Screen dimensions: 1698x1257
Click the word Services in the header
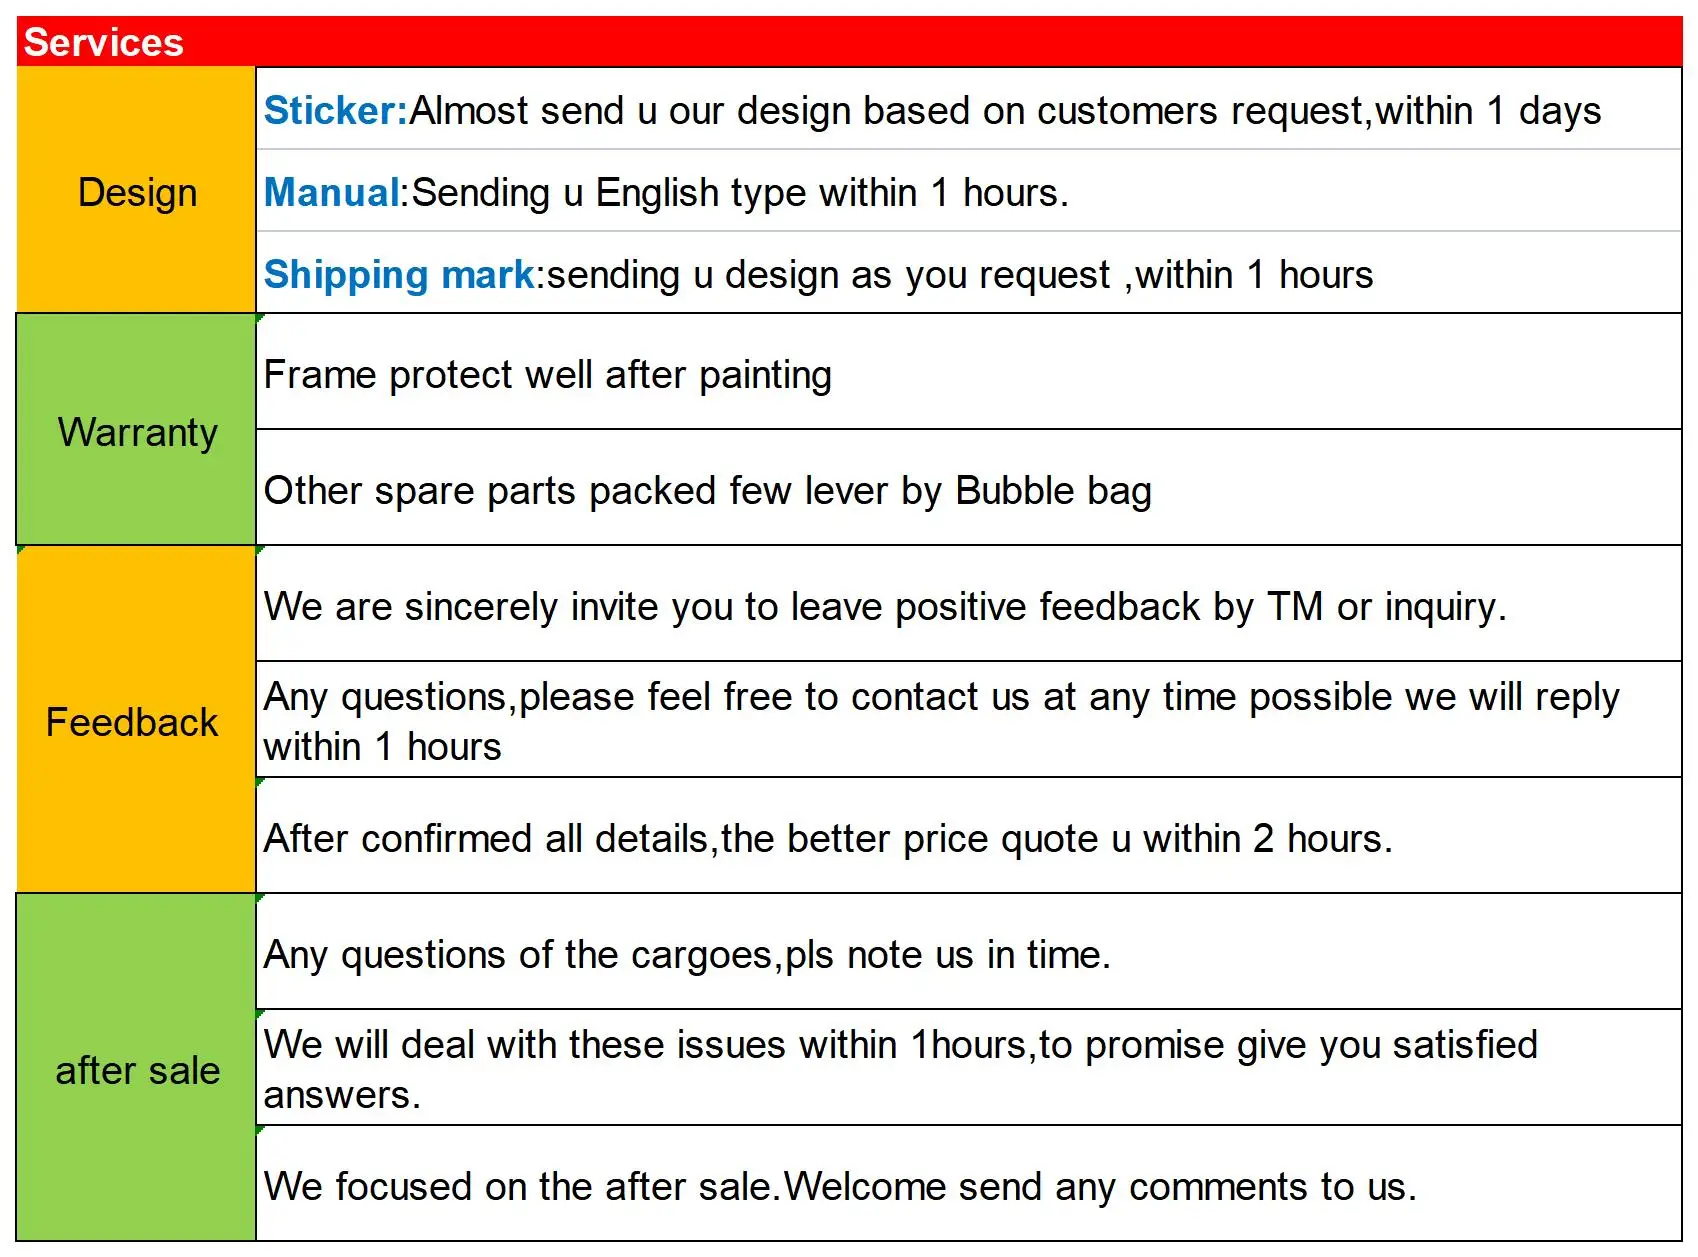tap(103, 42)
